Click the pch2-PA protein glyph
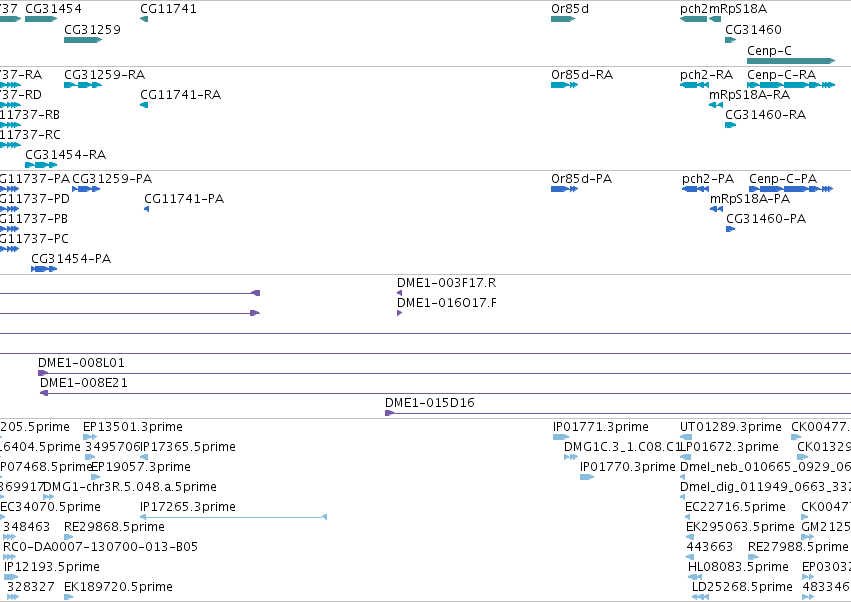 [x=695, y=189]
